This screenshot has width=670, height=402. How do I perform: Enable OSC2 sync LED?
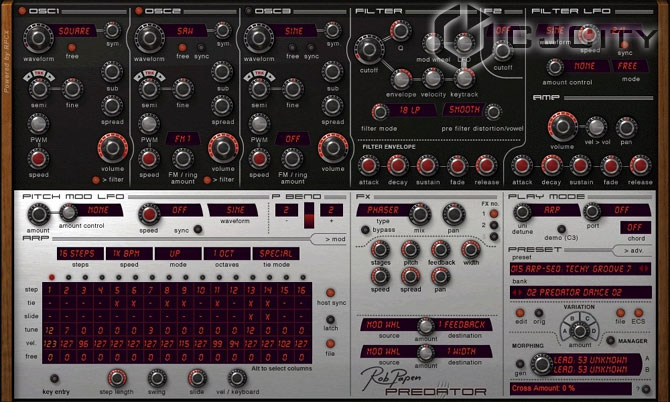(201, 47)
